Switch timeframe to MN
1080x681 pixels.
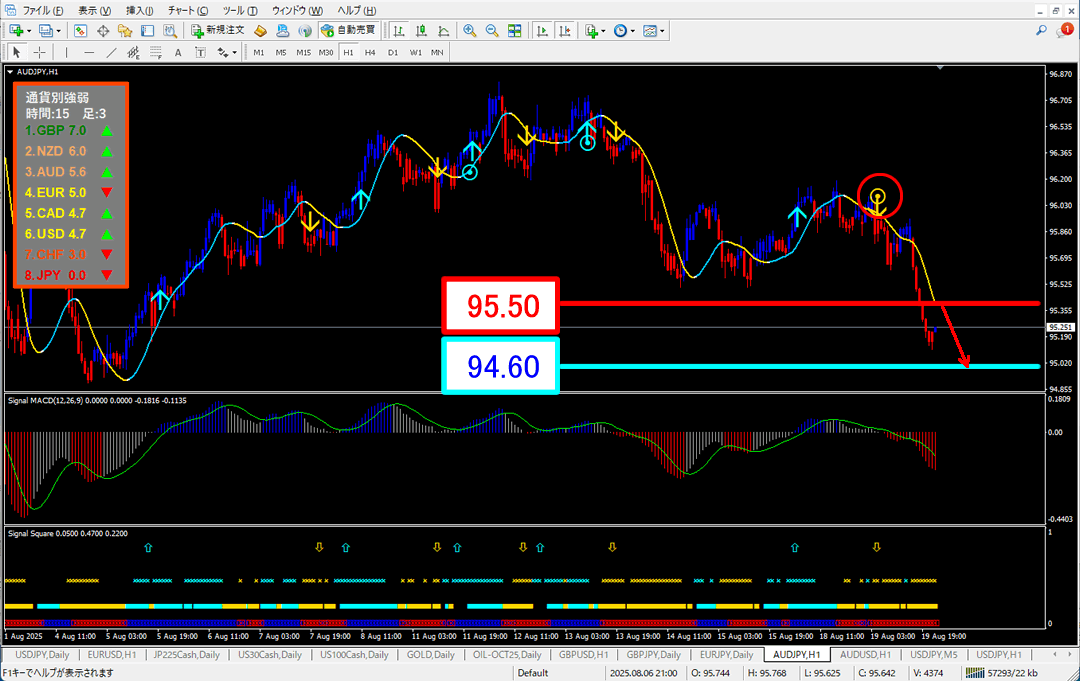(437, 52)
